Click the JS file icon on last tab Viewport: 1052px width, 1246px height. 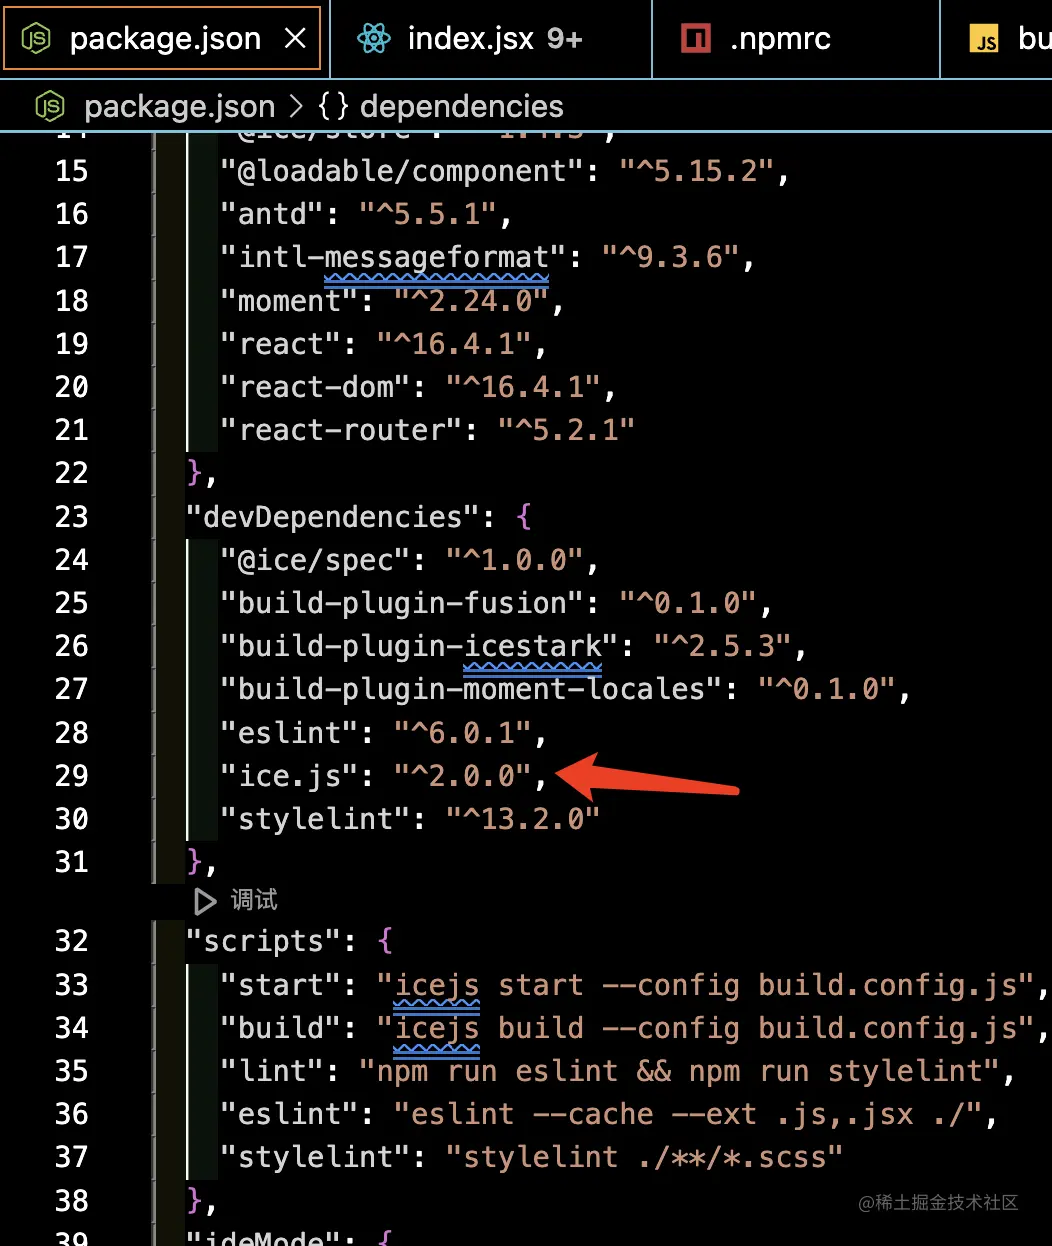tap(985, 39)
